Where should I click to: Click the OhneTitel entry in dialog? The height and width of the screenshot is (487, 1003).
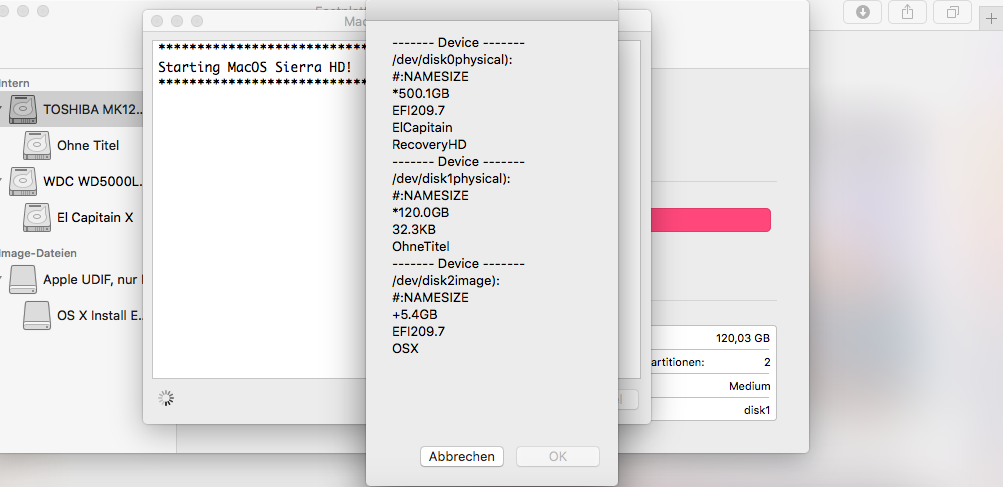421,246
